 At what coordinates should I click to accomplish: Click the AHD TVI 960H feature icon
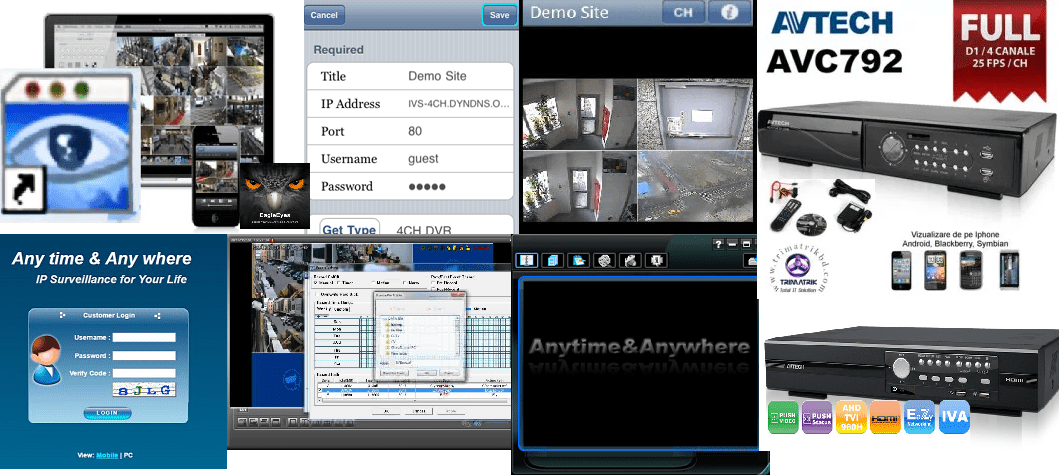coord(851,417)
